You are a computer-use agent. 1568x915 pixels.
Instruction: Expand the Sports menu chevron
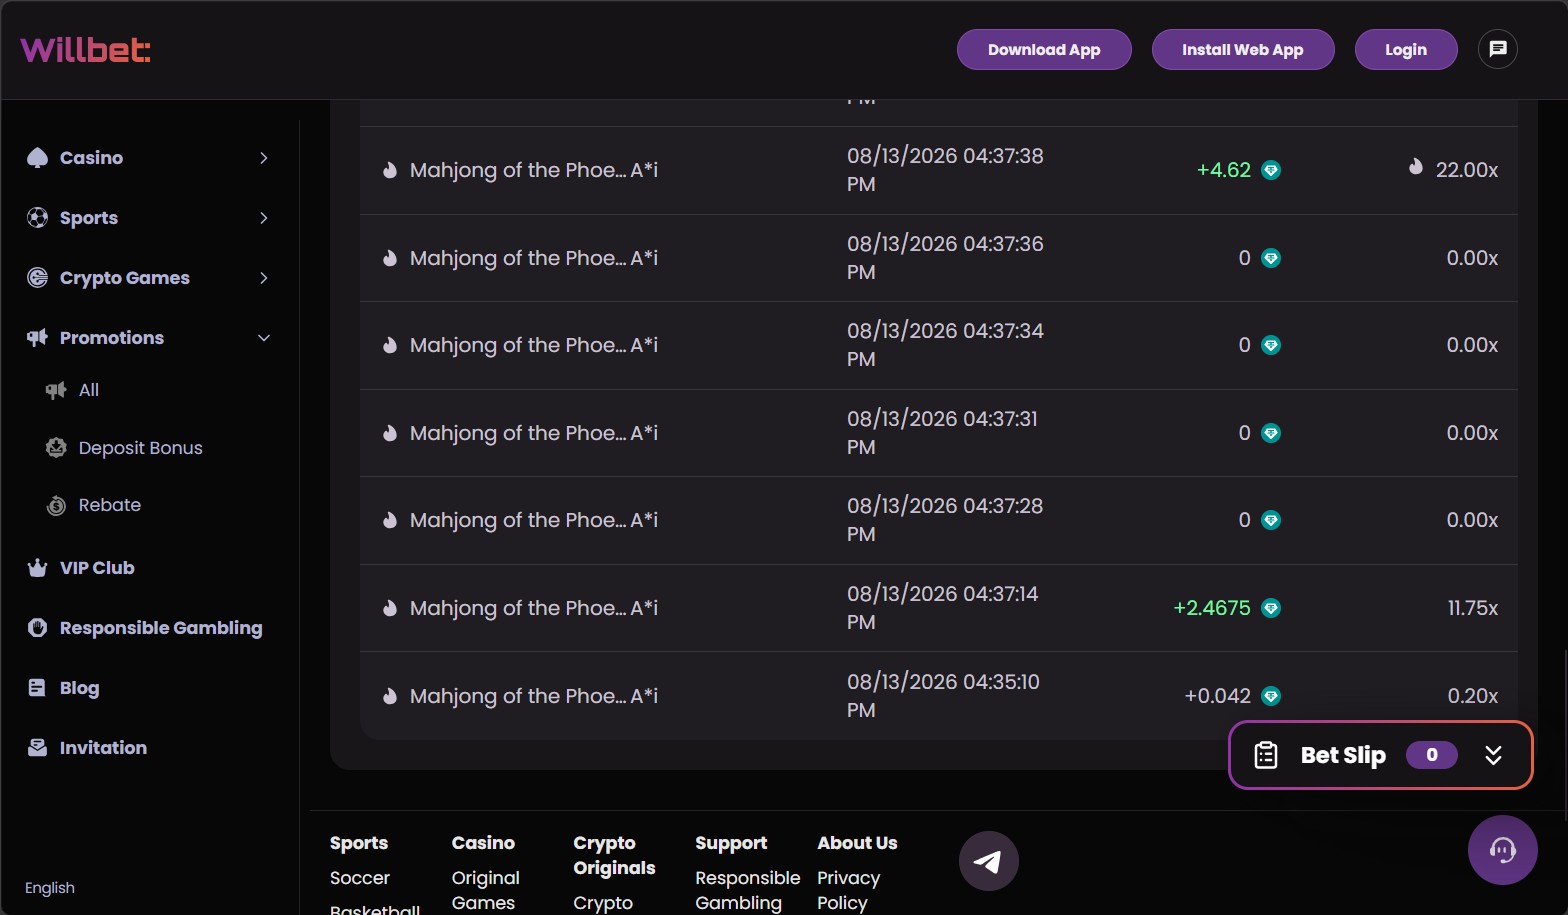(x=264, y=218)
